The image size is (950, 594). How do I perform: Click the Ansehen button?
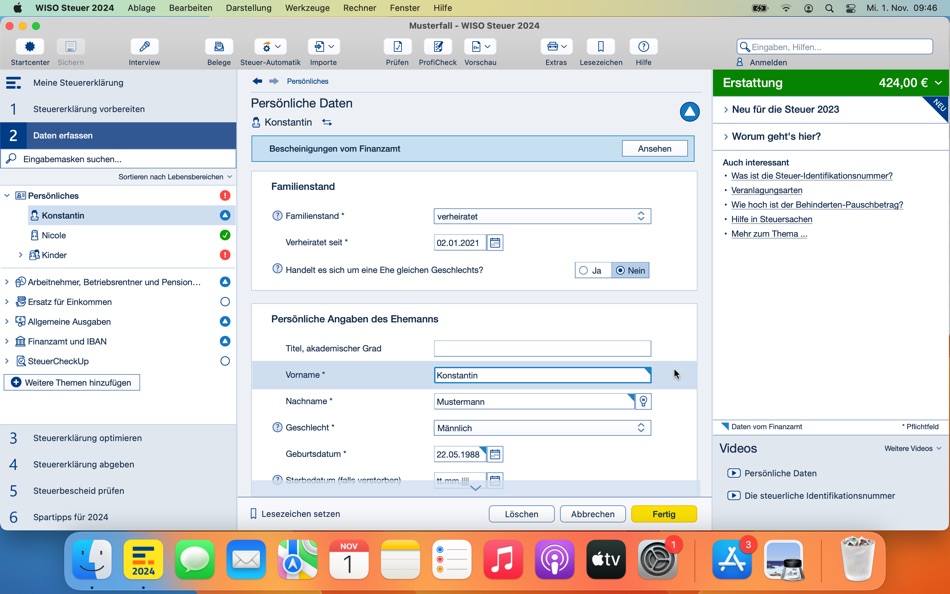(x=654, y=148)
